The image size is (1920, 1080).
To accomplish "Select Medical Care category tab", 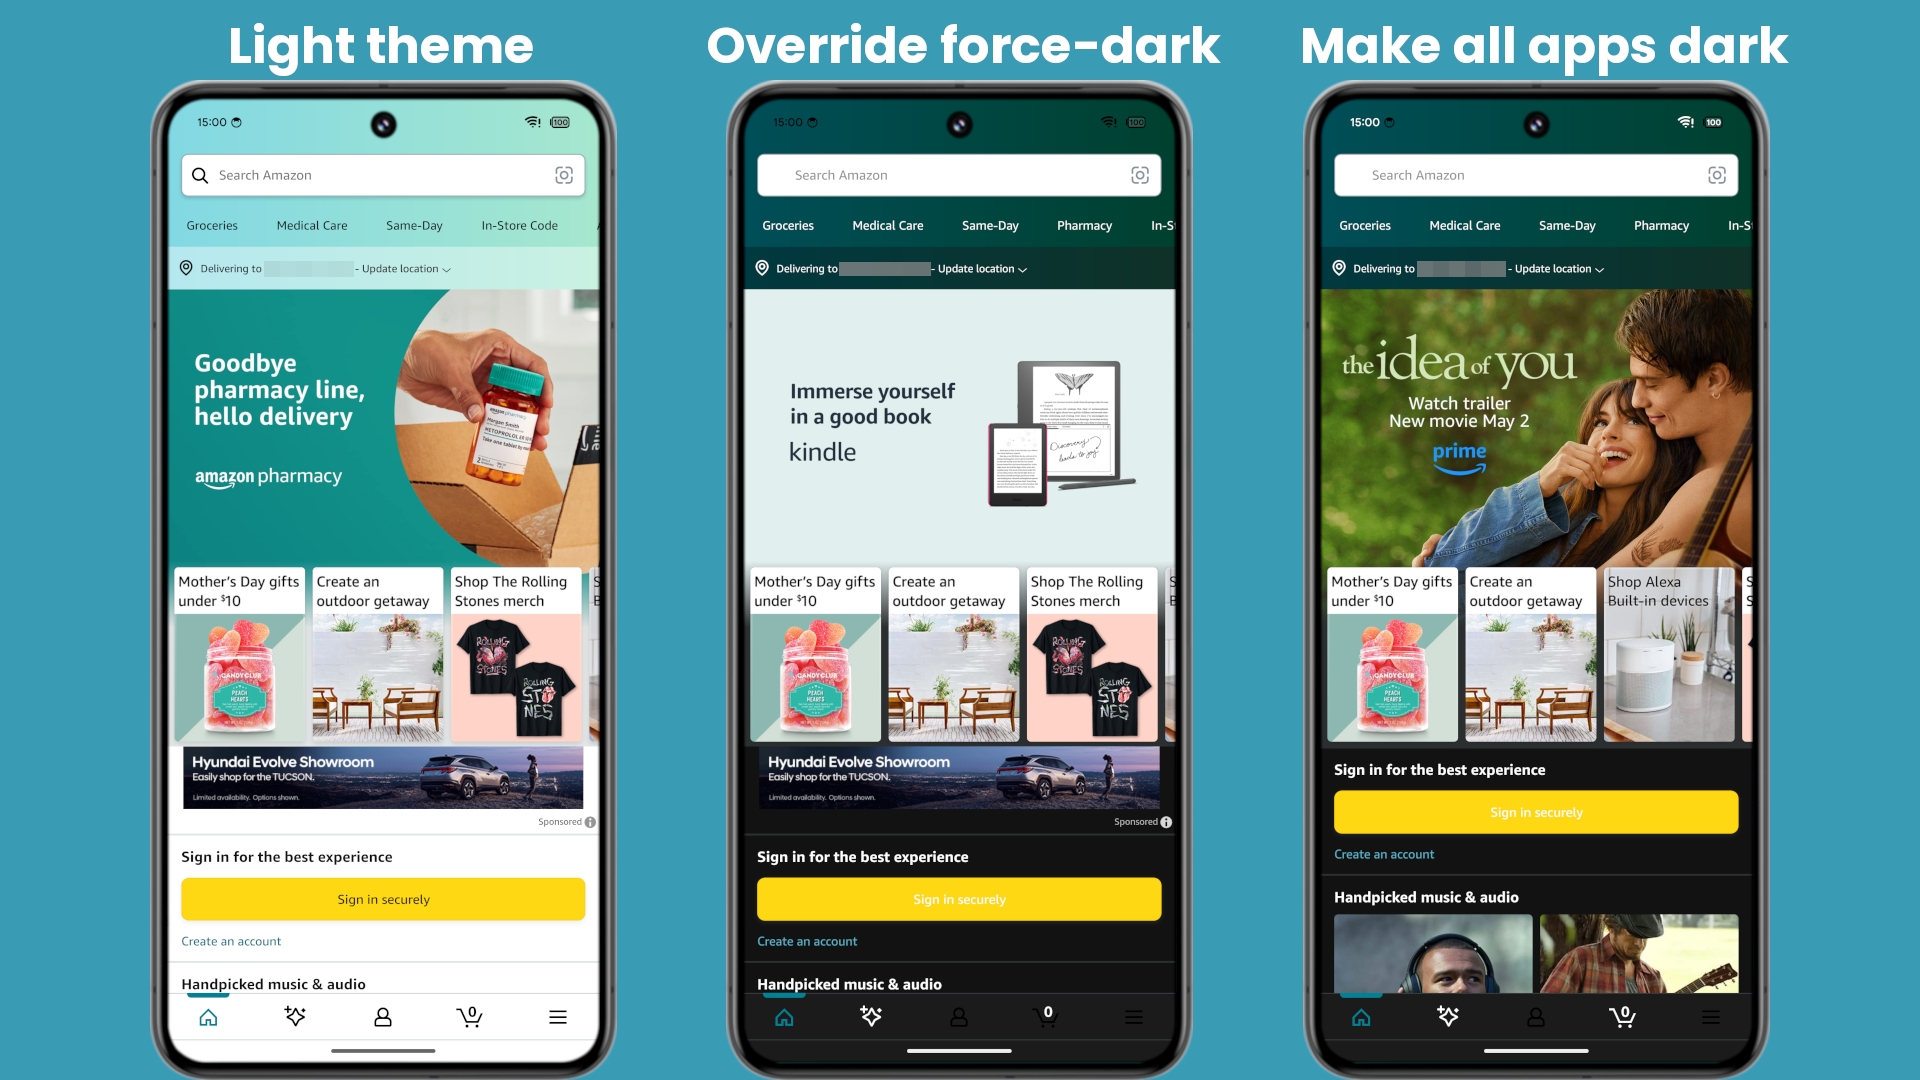I will 311,224.
